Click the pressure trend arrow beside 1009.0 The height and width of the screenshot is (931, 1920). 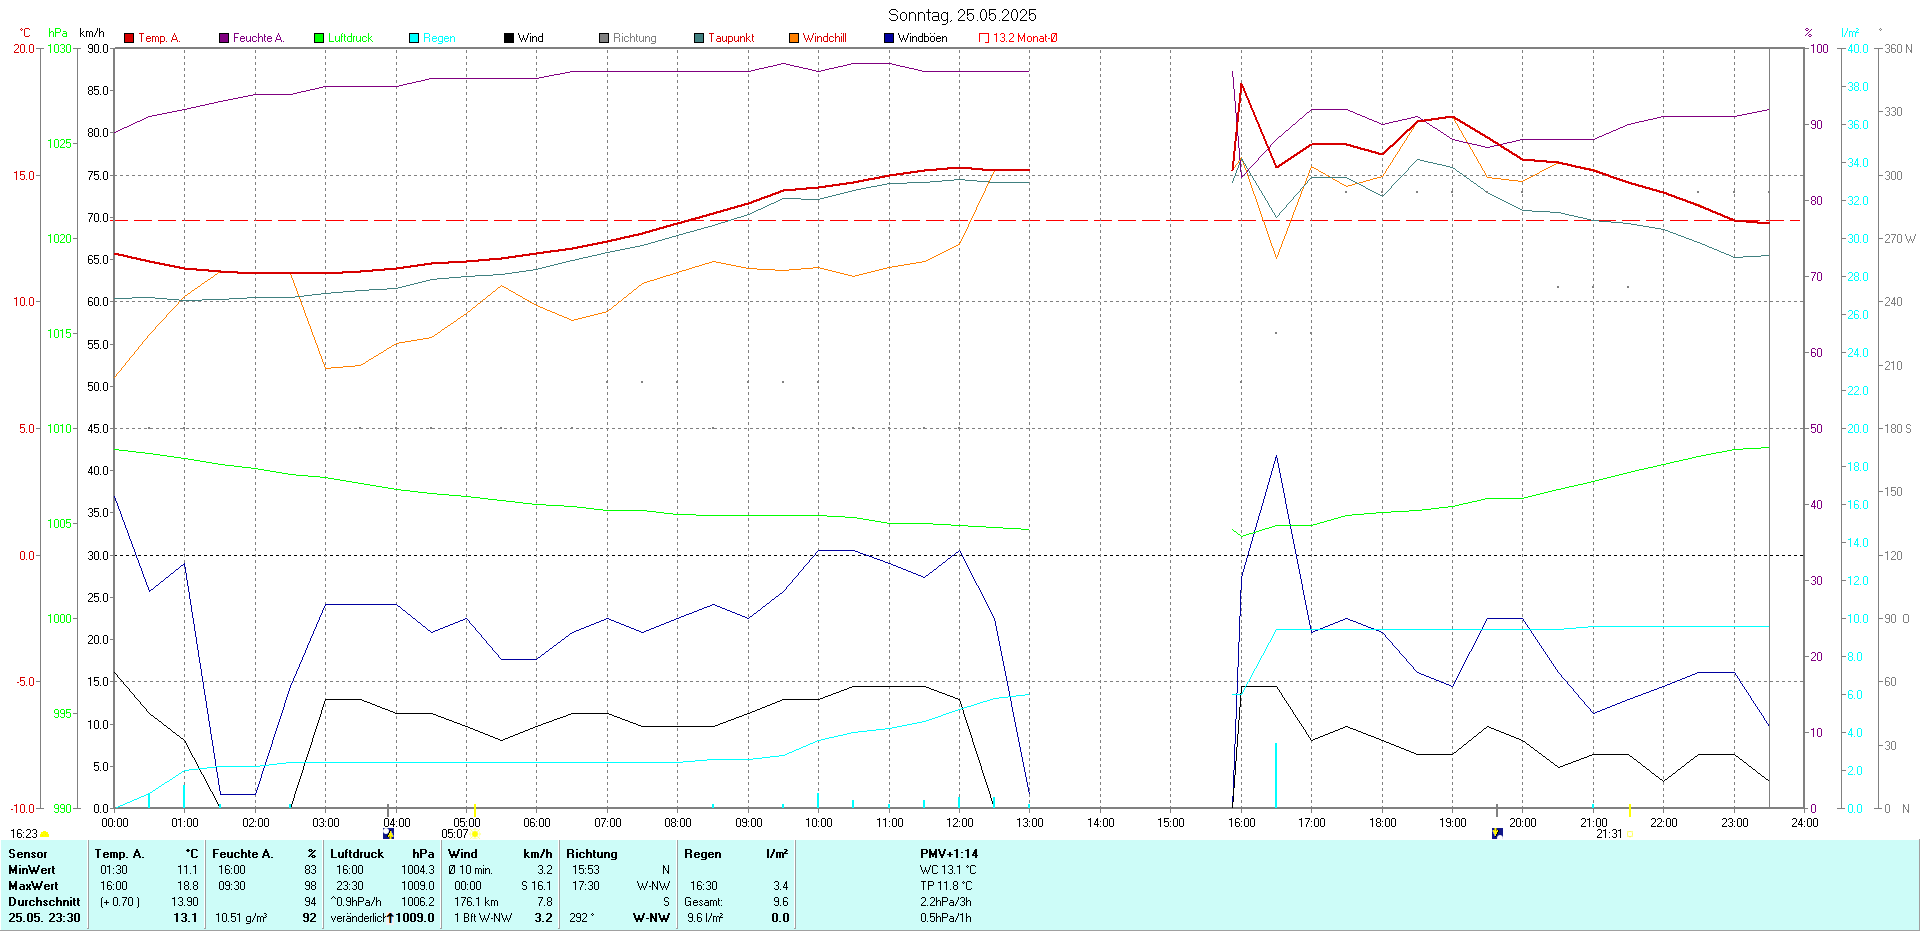(390, 918)
